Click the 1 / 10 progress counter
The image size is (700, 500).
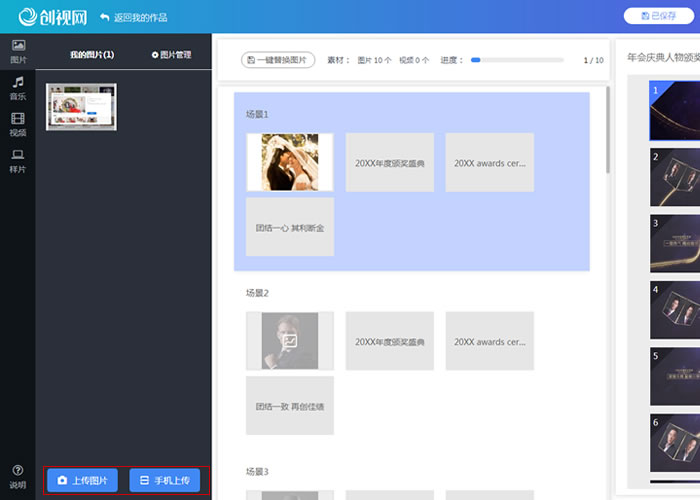click(x=593, y=60)
